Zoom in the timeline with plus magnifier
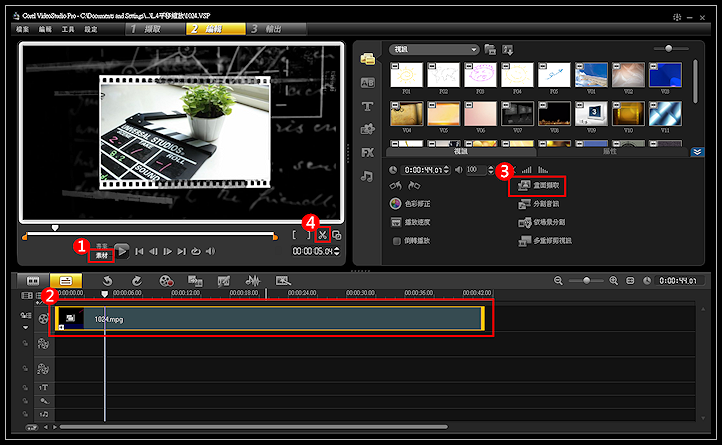Image resolution: width=722 pixels, height=445 pixels. tap(613, 281)
